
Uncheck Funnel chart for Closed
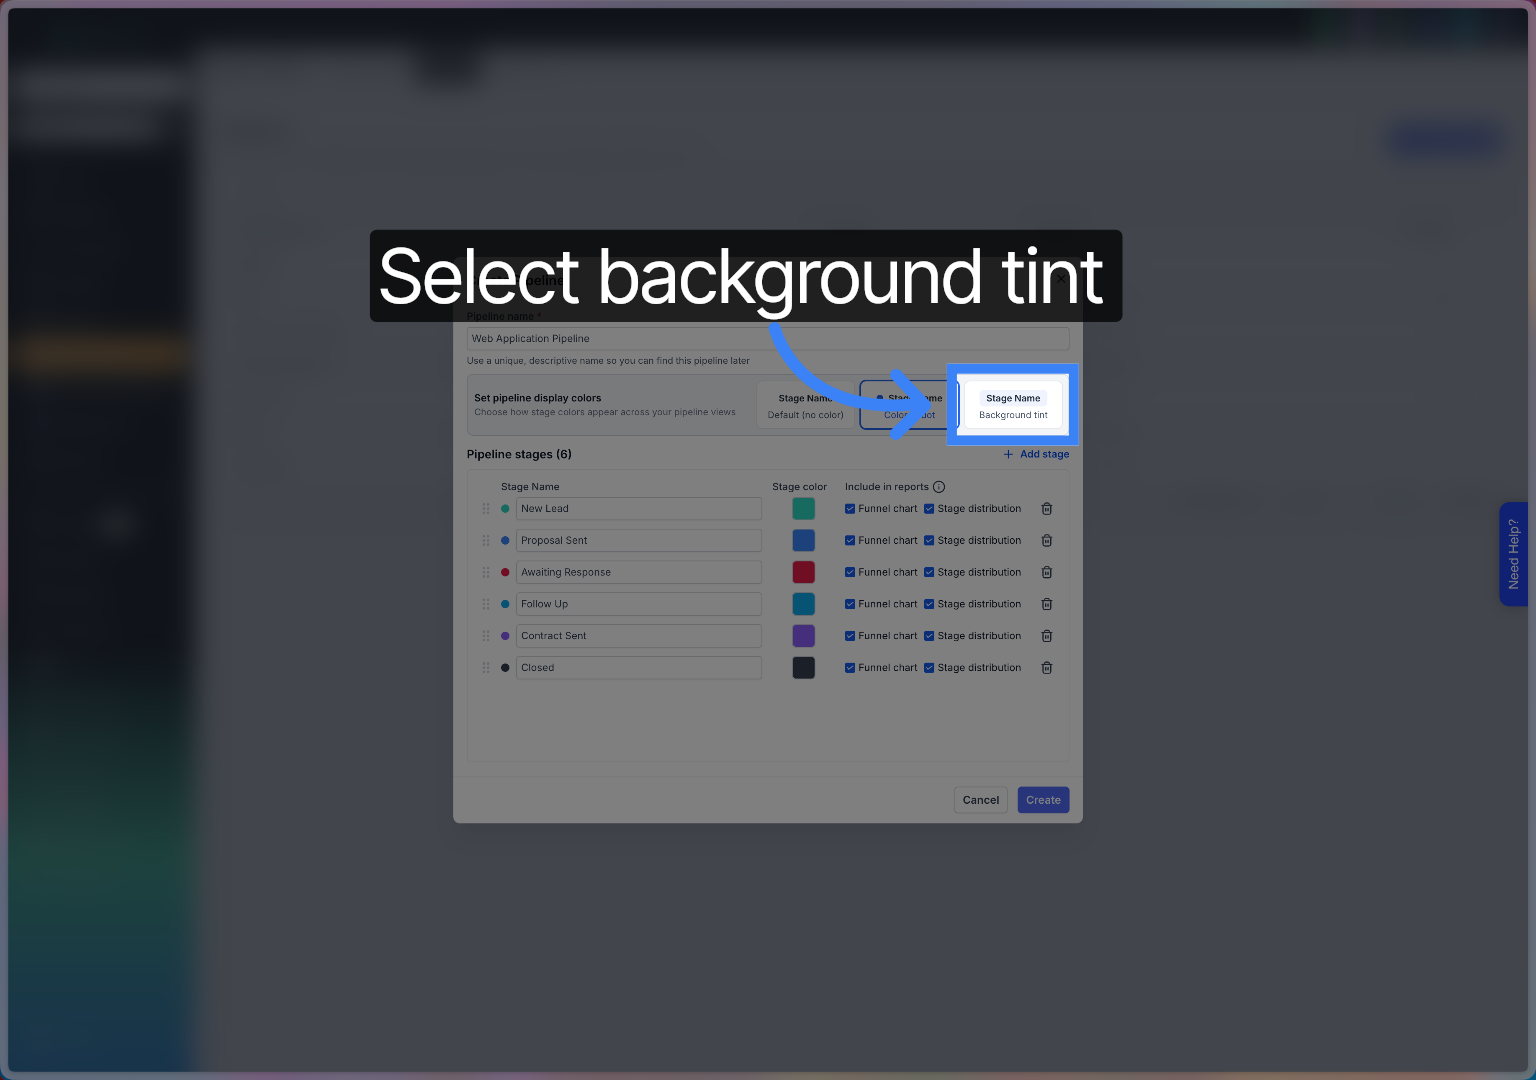coord(850,668)
